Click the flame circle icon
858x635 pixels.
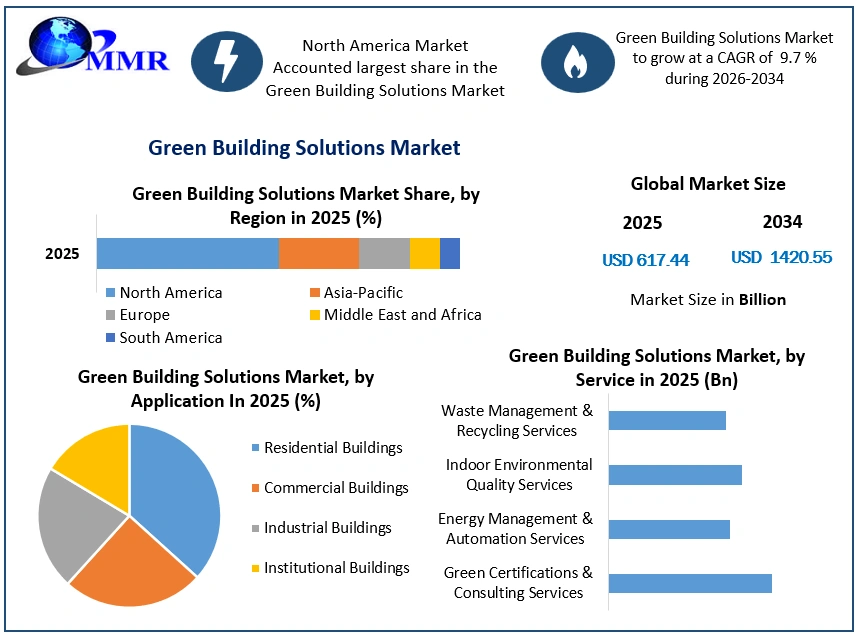pos(577,62)
